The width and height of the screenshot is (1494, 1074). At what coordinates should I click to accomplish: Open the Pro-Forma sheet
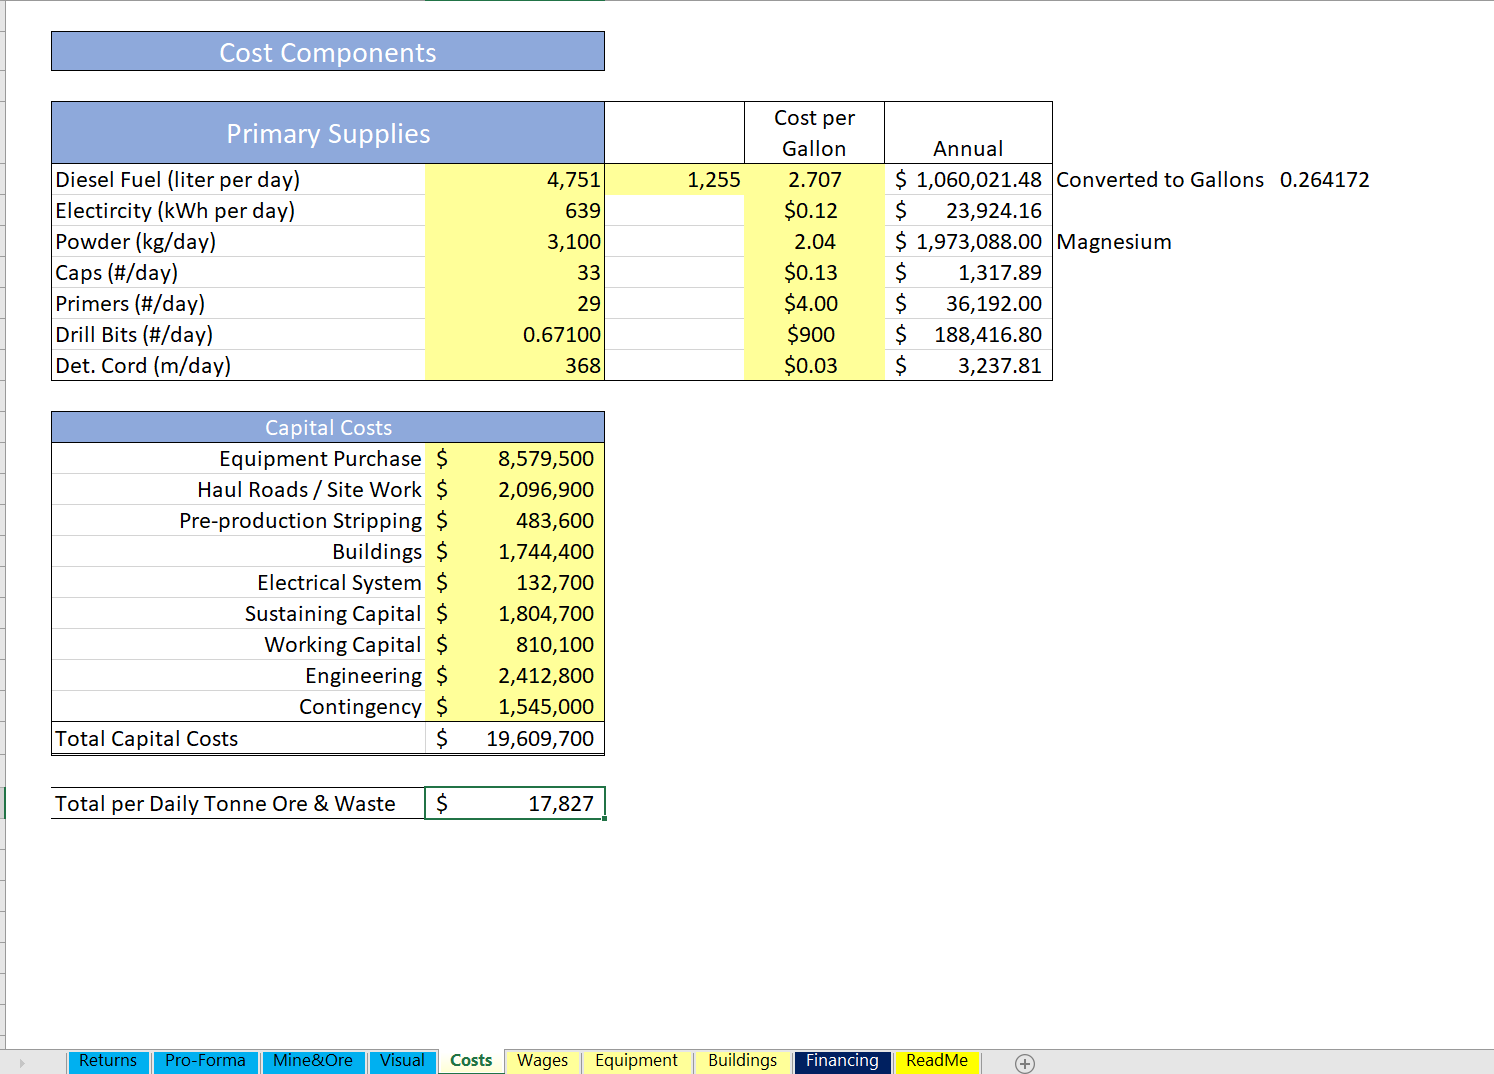(x=205, y=1061)
